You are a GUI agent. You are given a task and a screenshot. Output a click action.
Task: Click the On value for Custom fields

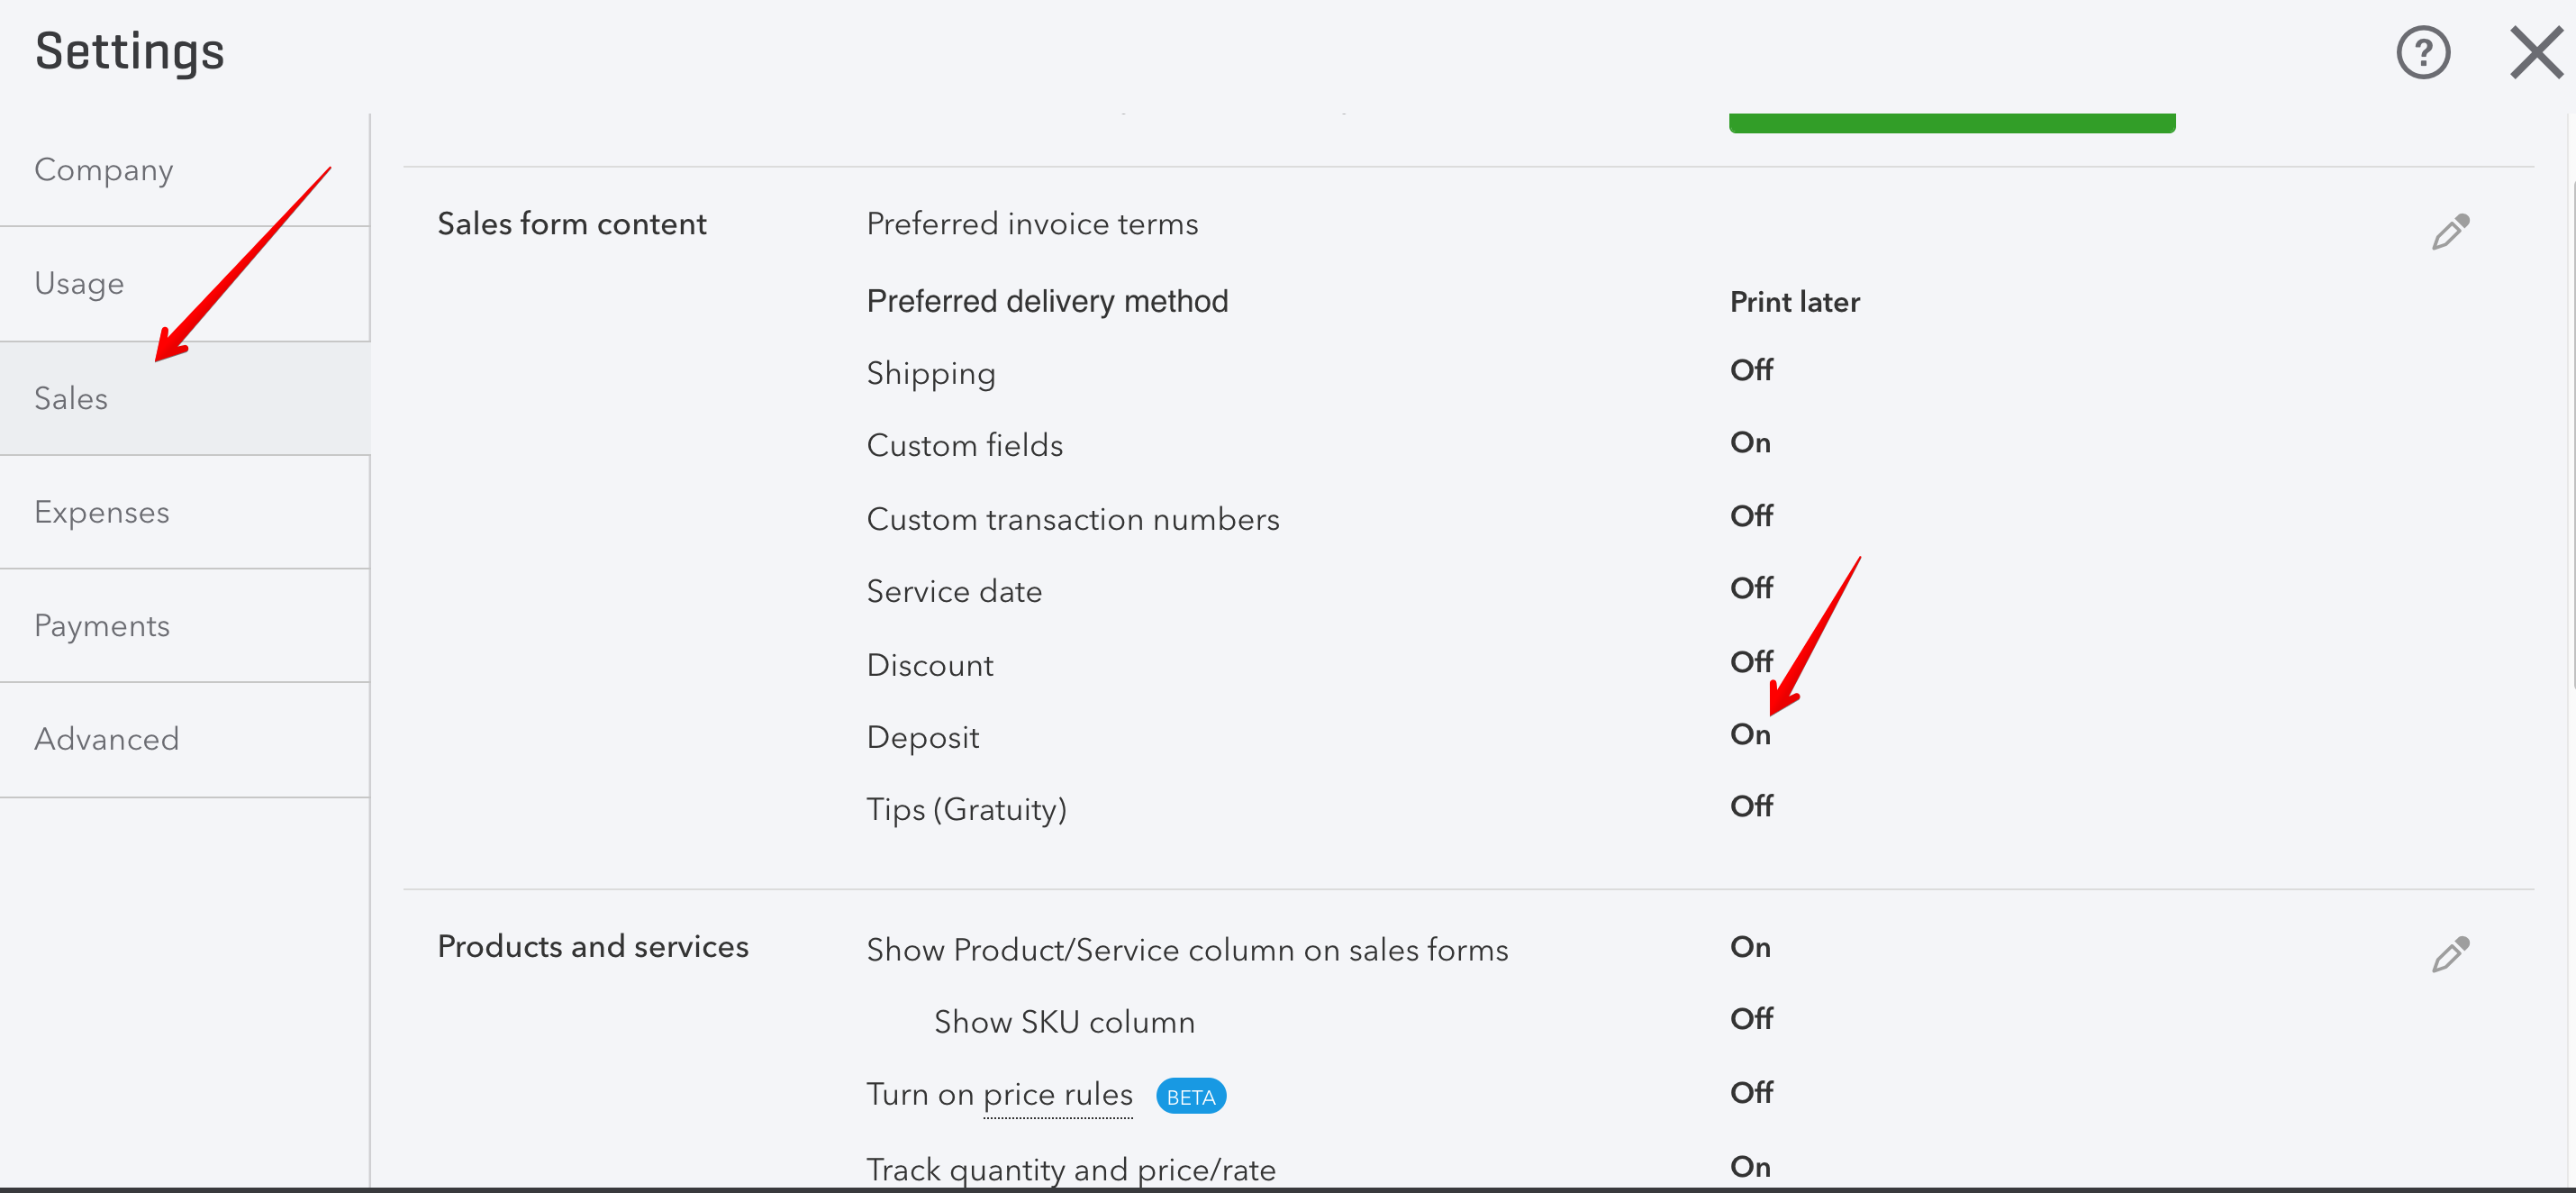pyautogui.click(x=1750, y=442)
